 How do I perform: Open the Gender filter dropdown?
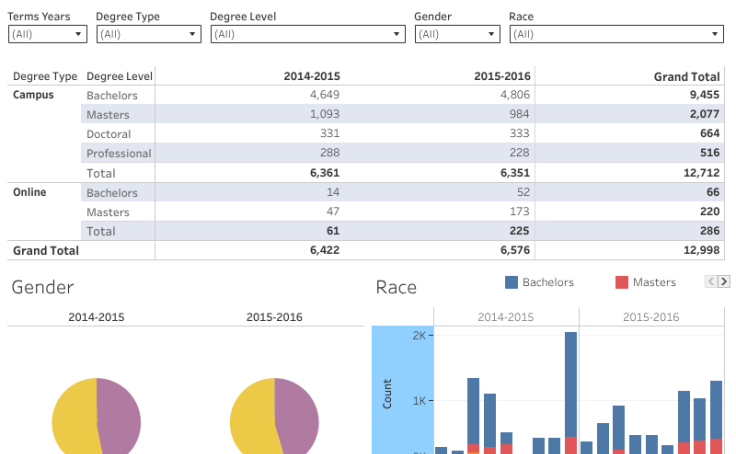point(456,34)
